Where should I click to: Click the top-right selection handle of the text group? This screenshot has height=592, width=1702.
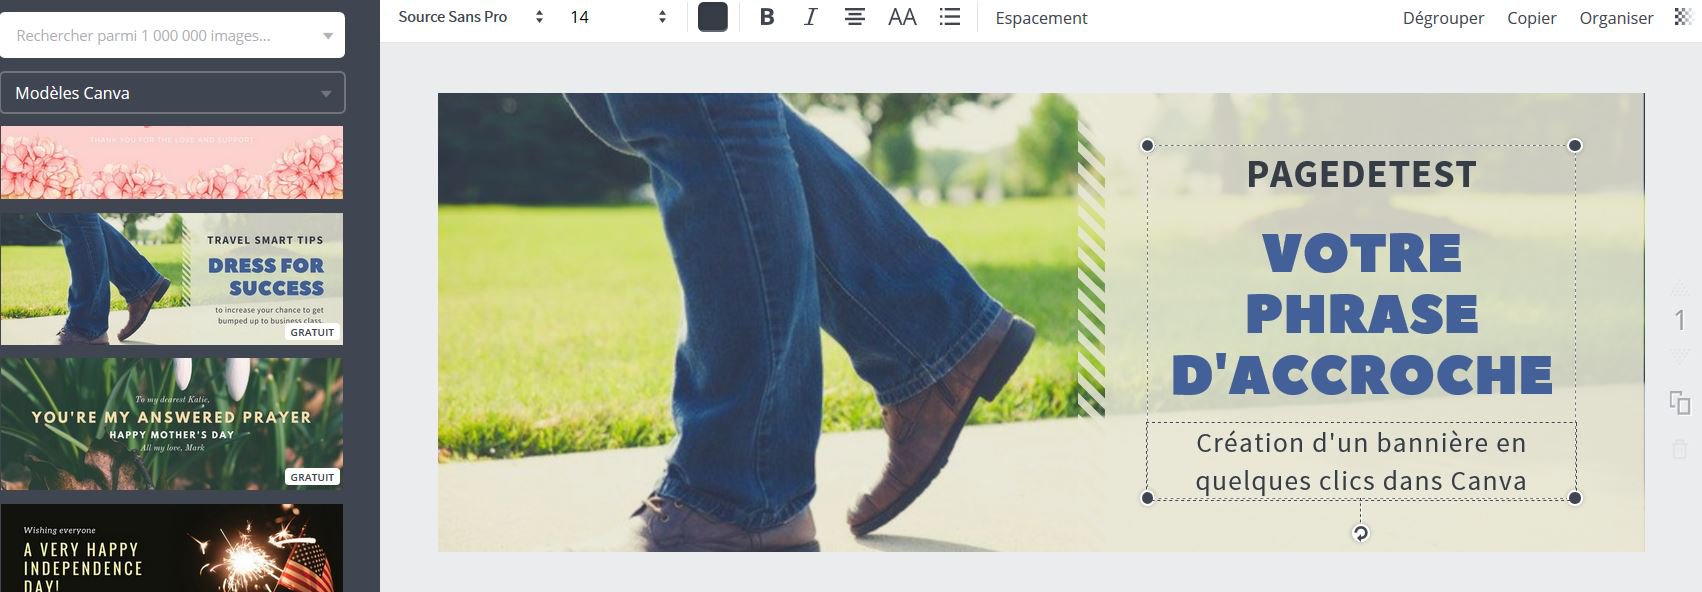coord(1575,145)
